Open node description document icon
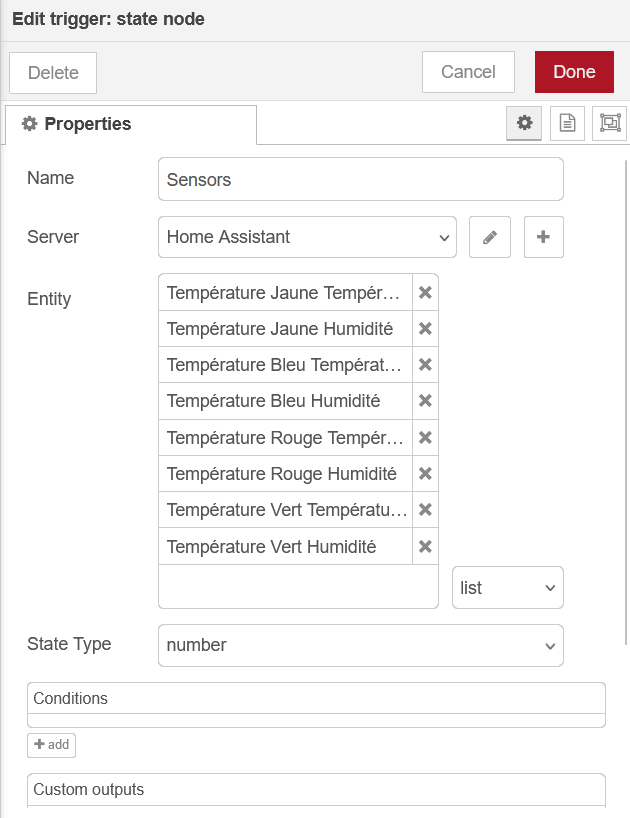630x818 pixels. click(567, 123)
